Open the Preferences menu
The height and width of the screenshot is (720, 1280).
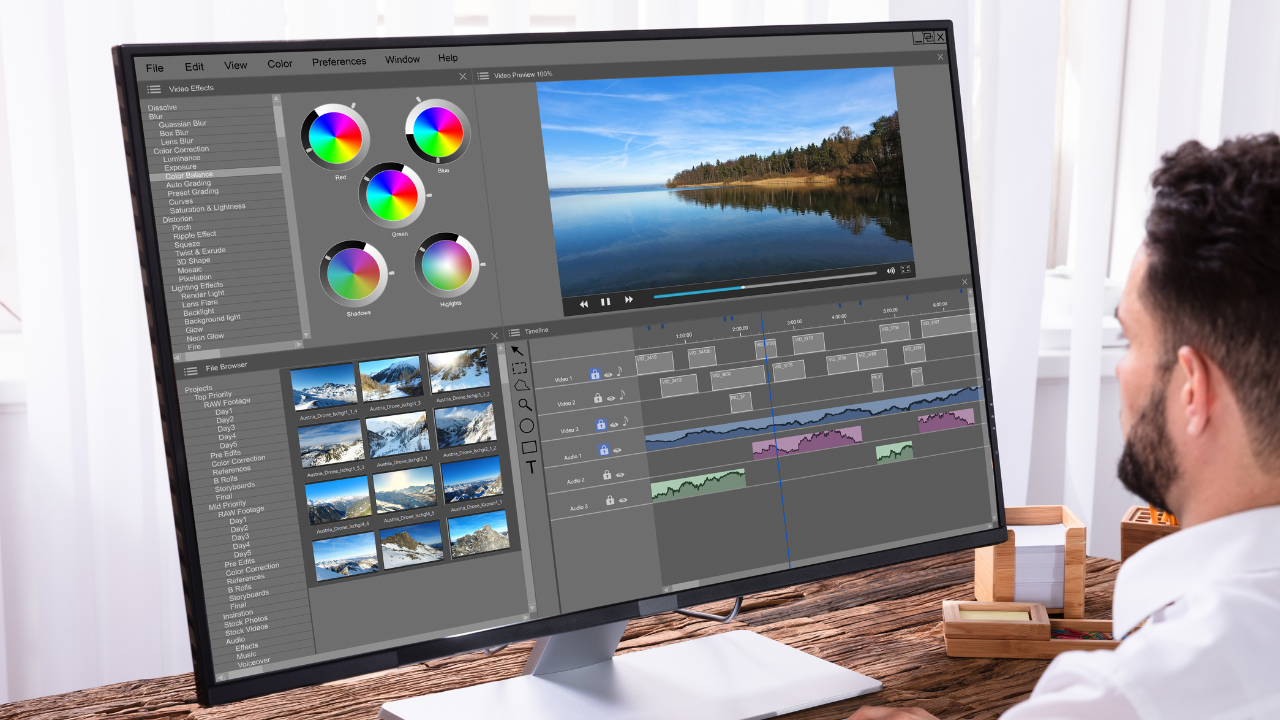[339, 62]
